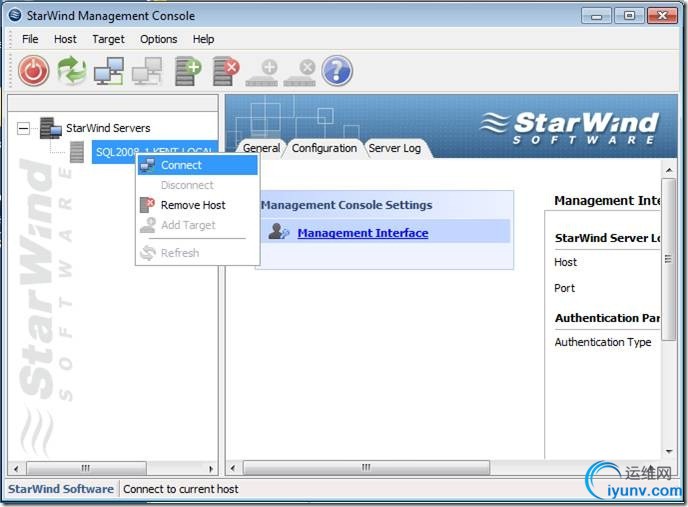688x507 pixels.
Task: Switch to the Server Log tab
Action: coord(394,148)
